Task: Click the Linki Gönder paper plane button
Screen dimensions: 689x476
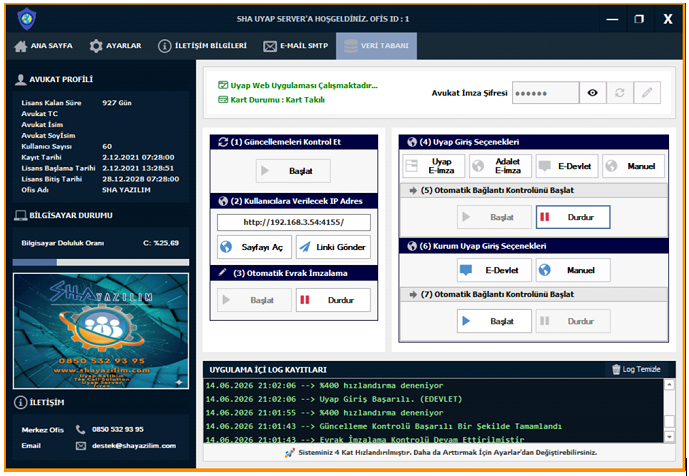Action: pyautogui.click(x=333, y=247)
